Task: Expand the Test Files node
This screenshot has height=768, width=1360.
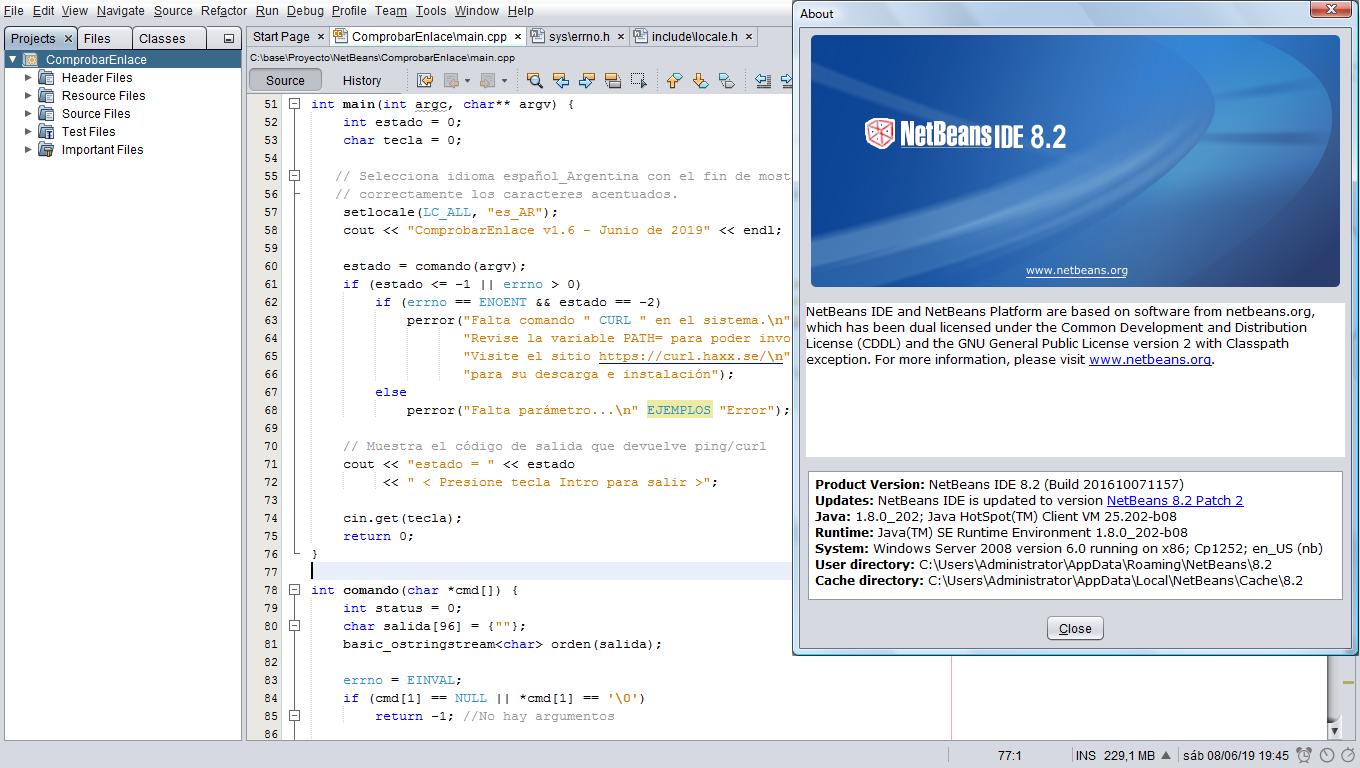Action: click(x=28, y=132)
